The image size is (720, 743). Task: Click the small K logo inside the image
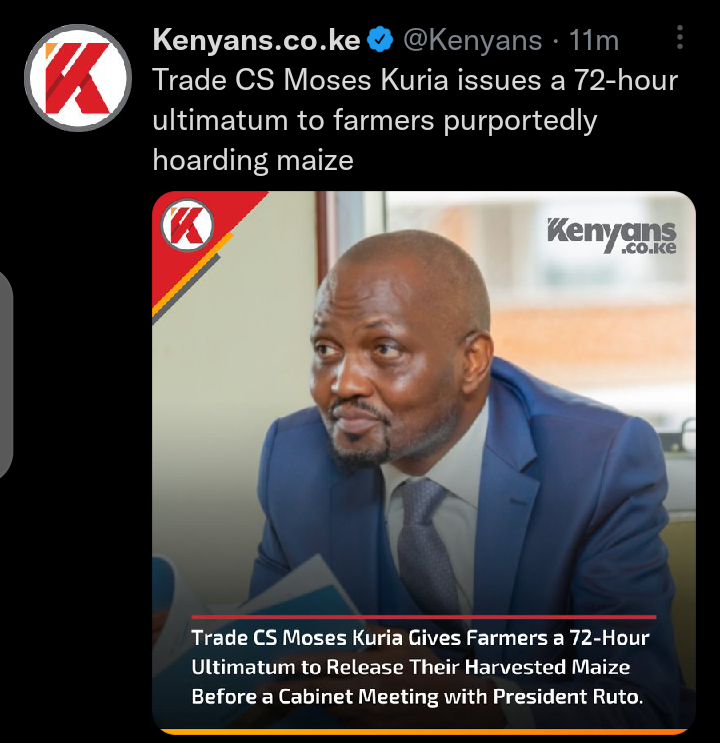click(x=187, y=225)
